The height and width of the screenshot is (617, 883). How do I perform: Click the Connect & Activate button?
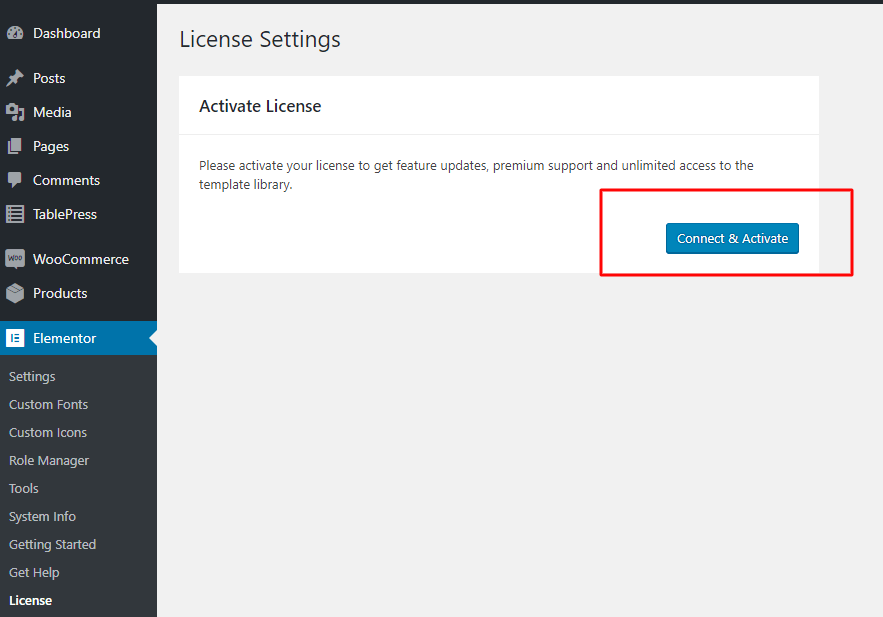pyautogui.click(x=732, y=239)
